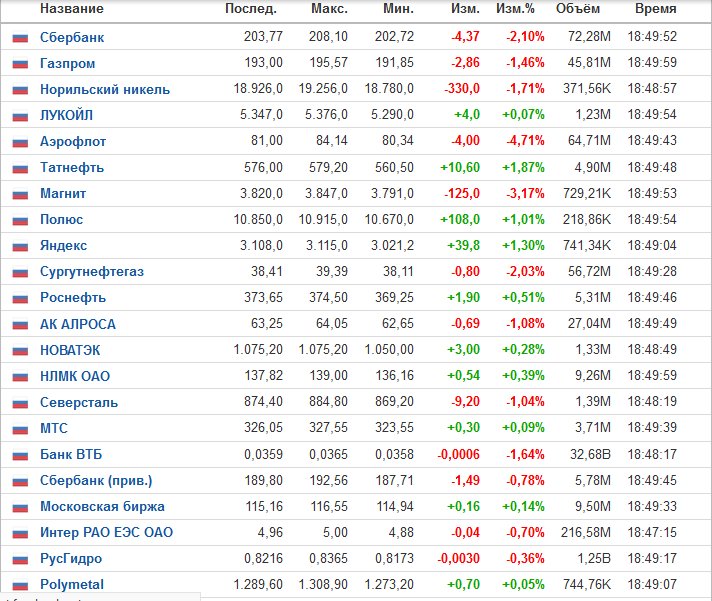Click the flag icon next to Газпром

coord(20,64)
